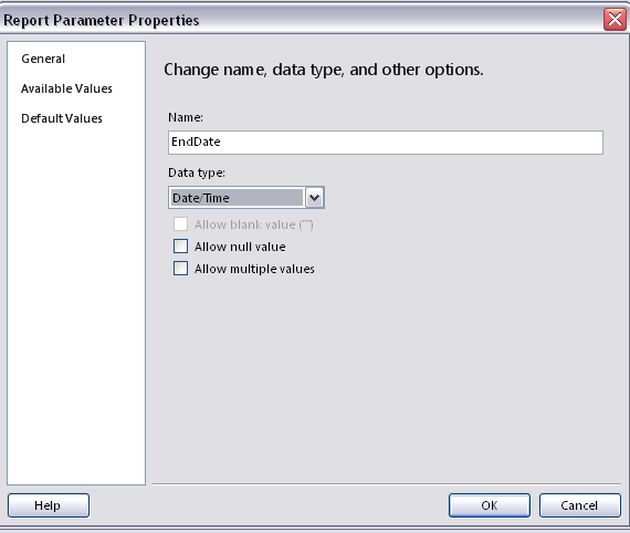Click the "Data type:" field label
630x533 pixels.
point(197,173)
